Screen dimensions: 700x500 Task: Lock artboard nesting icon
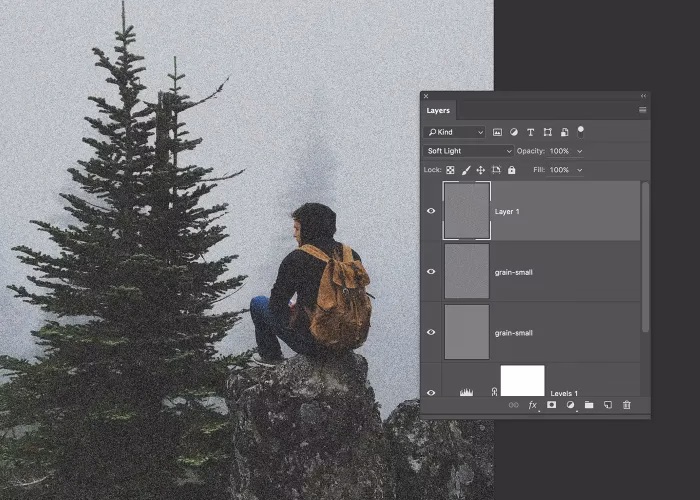point(496,170)
